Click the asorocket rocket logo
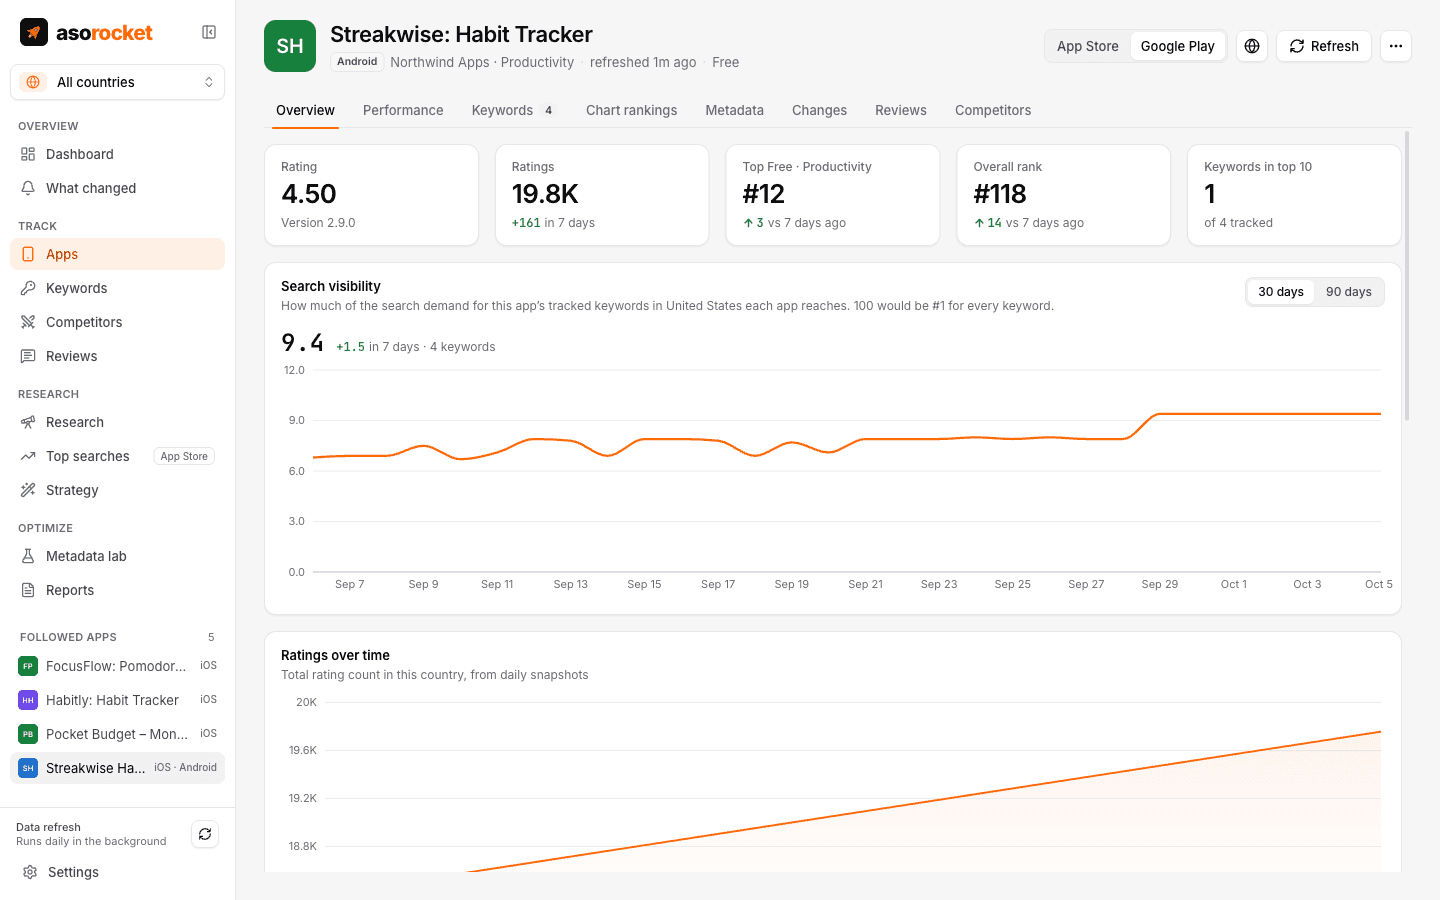This screenshot has height=900, width=1440. click(34, 32)
